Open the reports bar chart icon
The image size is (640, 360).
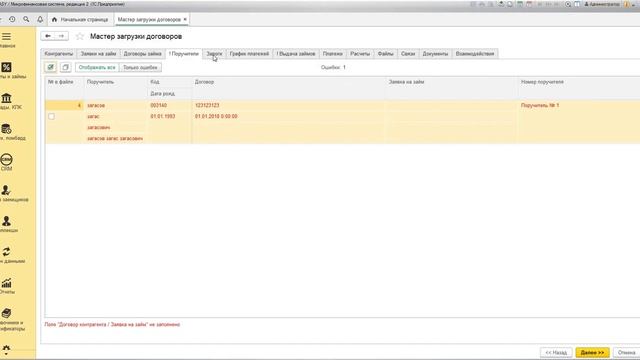pyautogui.click(x=6, y=282)
